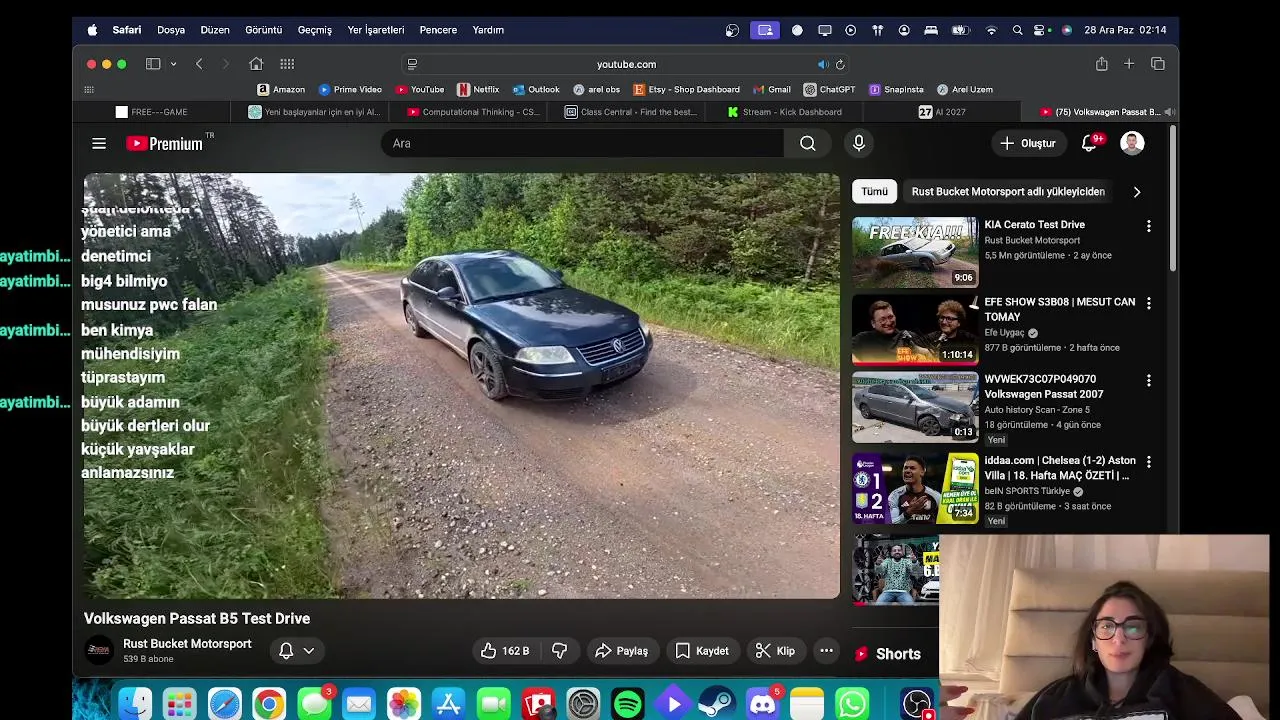Open Spotify from the Dock
1280x720 pixels.
[627, 704]
